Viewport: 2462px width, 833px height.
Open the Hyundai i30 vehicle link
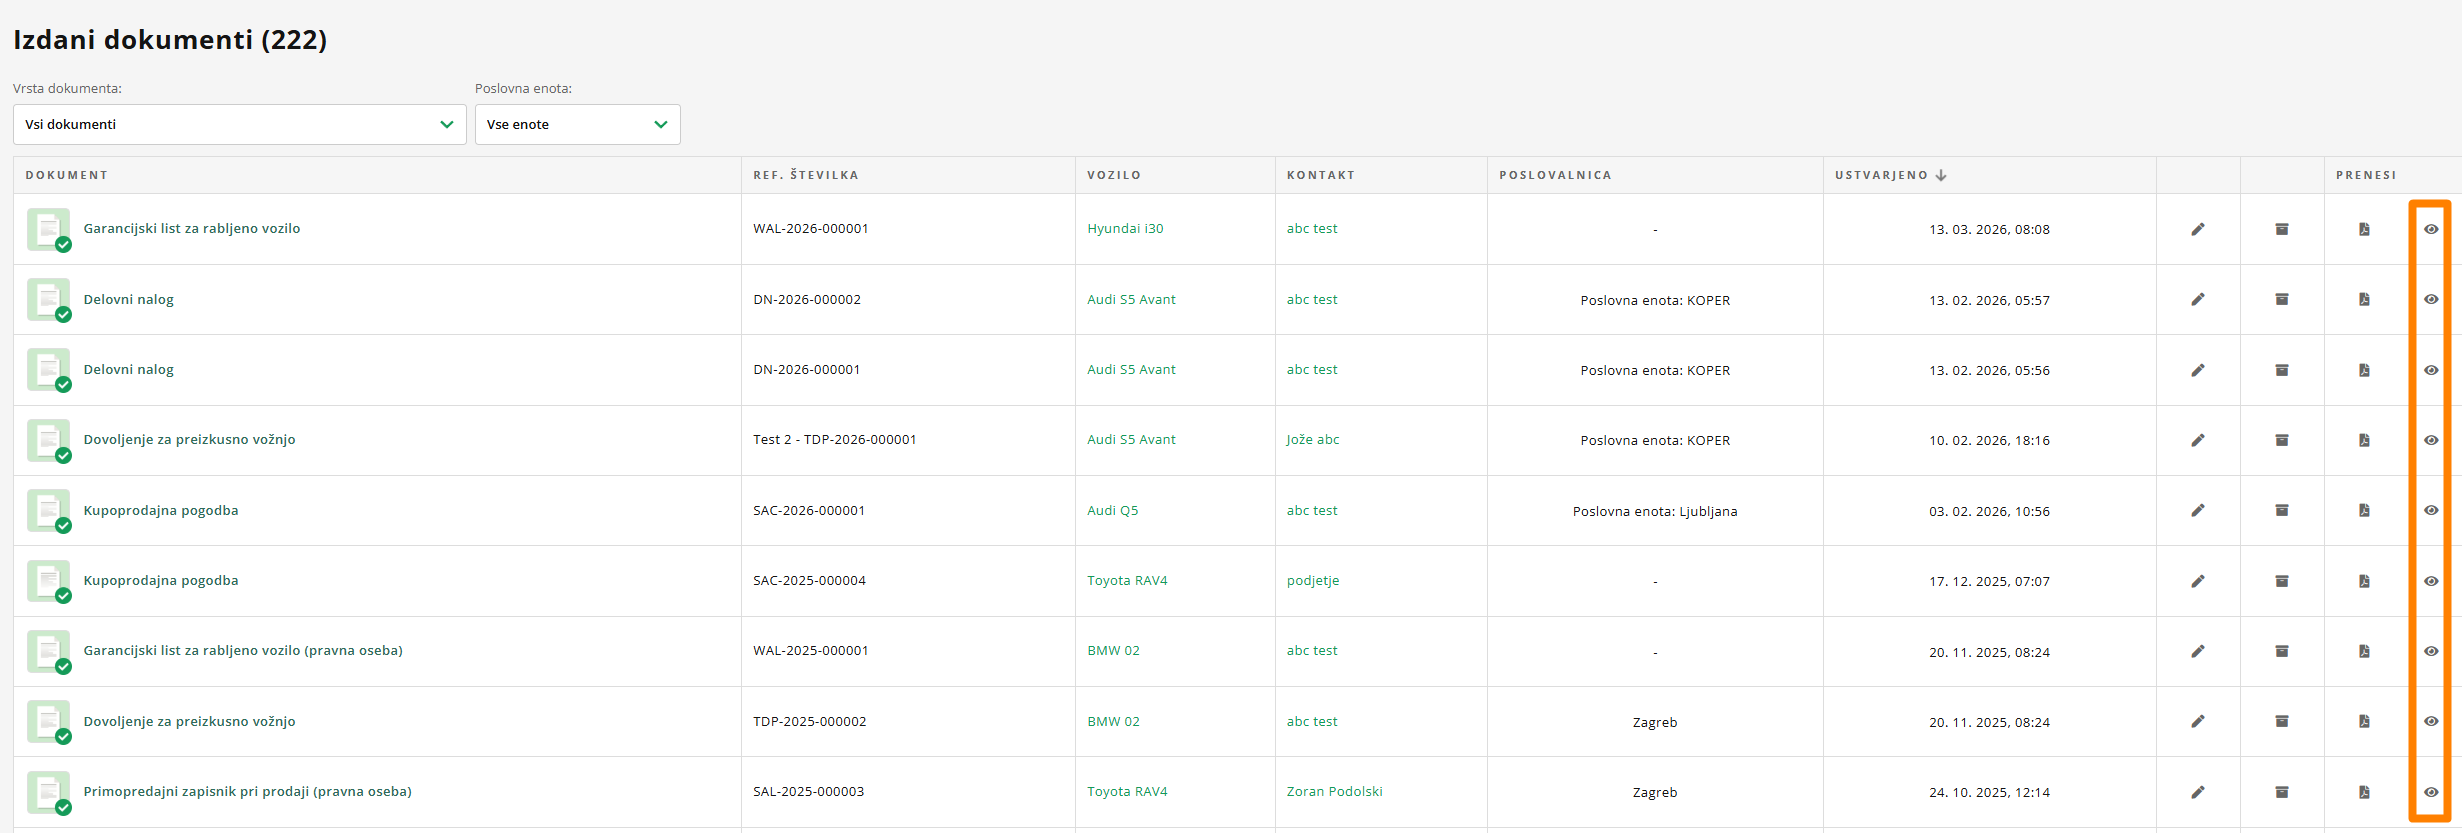pos(1125,229)
